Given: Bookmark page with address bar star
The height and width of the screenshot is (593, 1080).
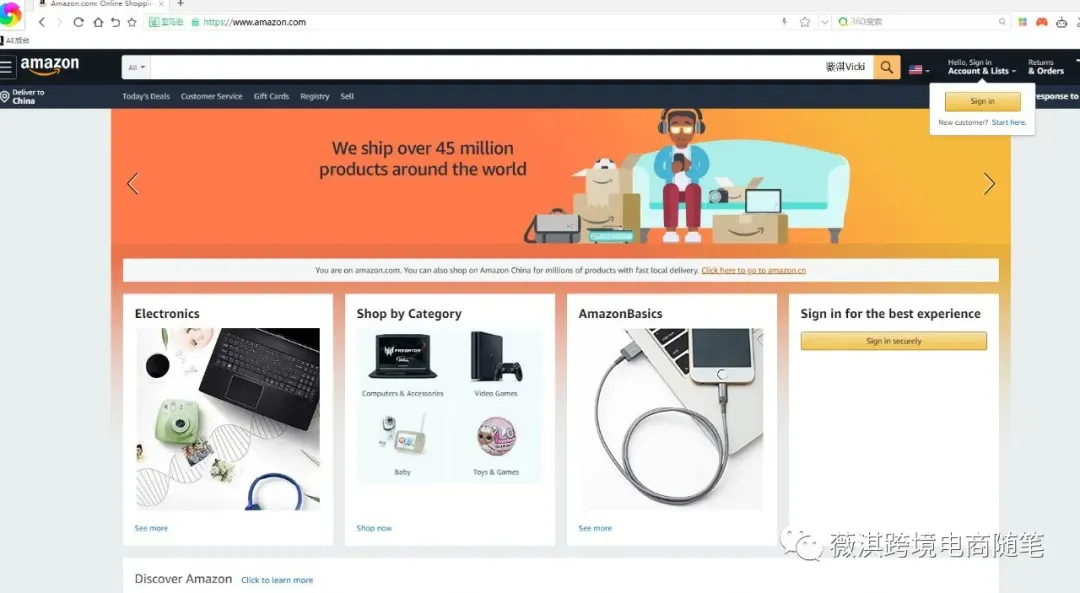Looking at the screenshot, I should [x=804, y=22].
